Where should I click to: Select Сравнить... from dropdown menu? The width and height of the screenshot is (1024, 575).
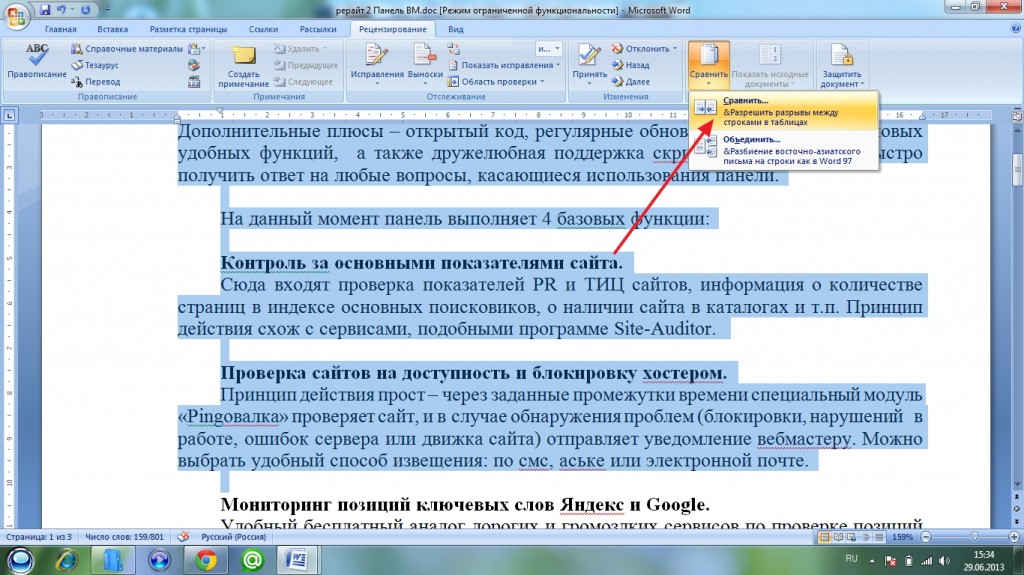(x=784, y=111)
